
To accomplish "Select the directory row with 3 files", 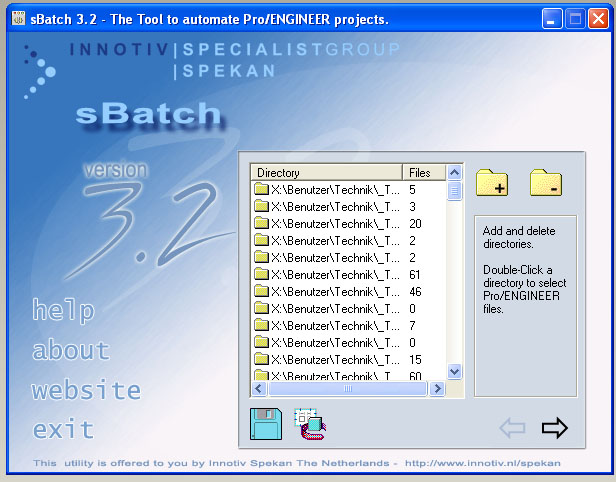I will 348,207.
